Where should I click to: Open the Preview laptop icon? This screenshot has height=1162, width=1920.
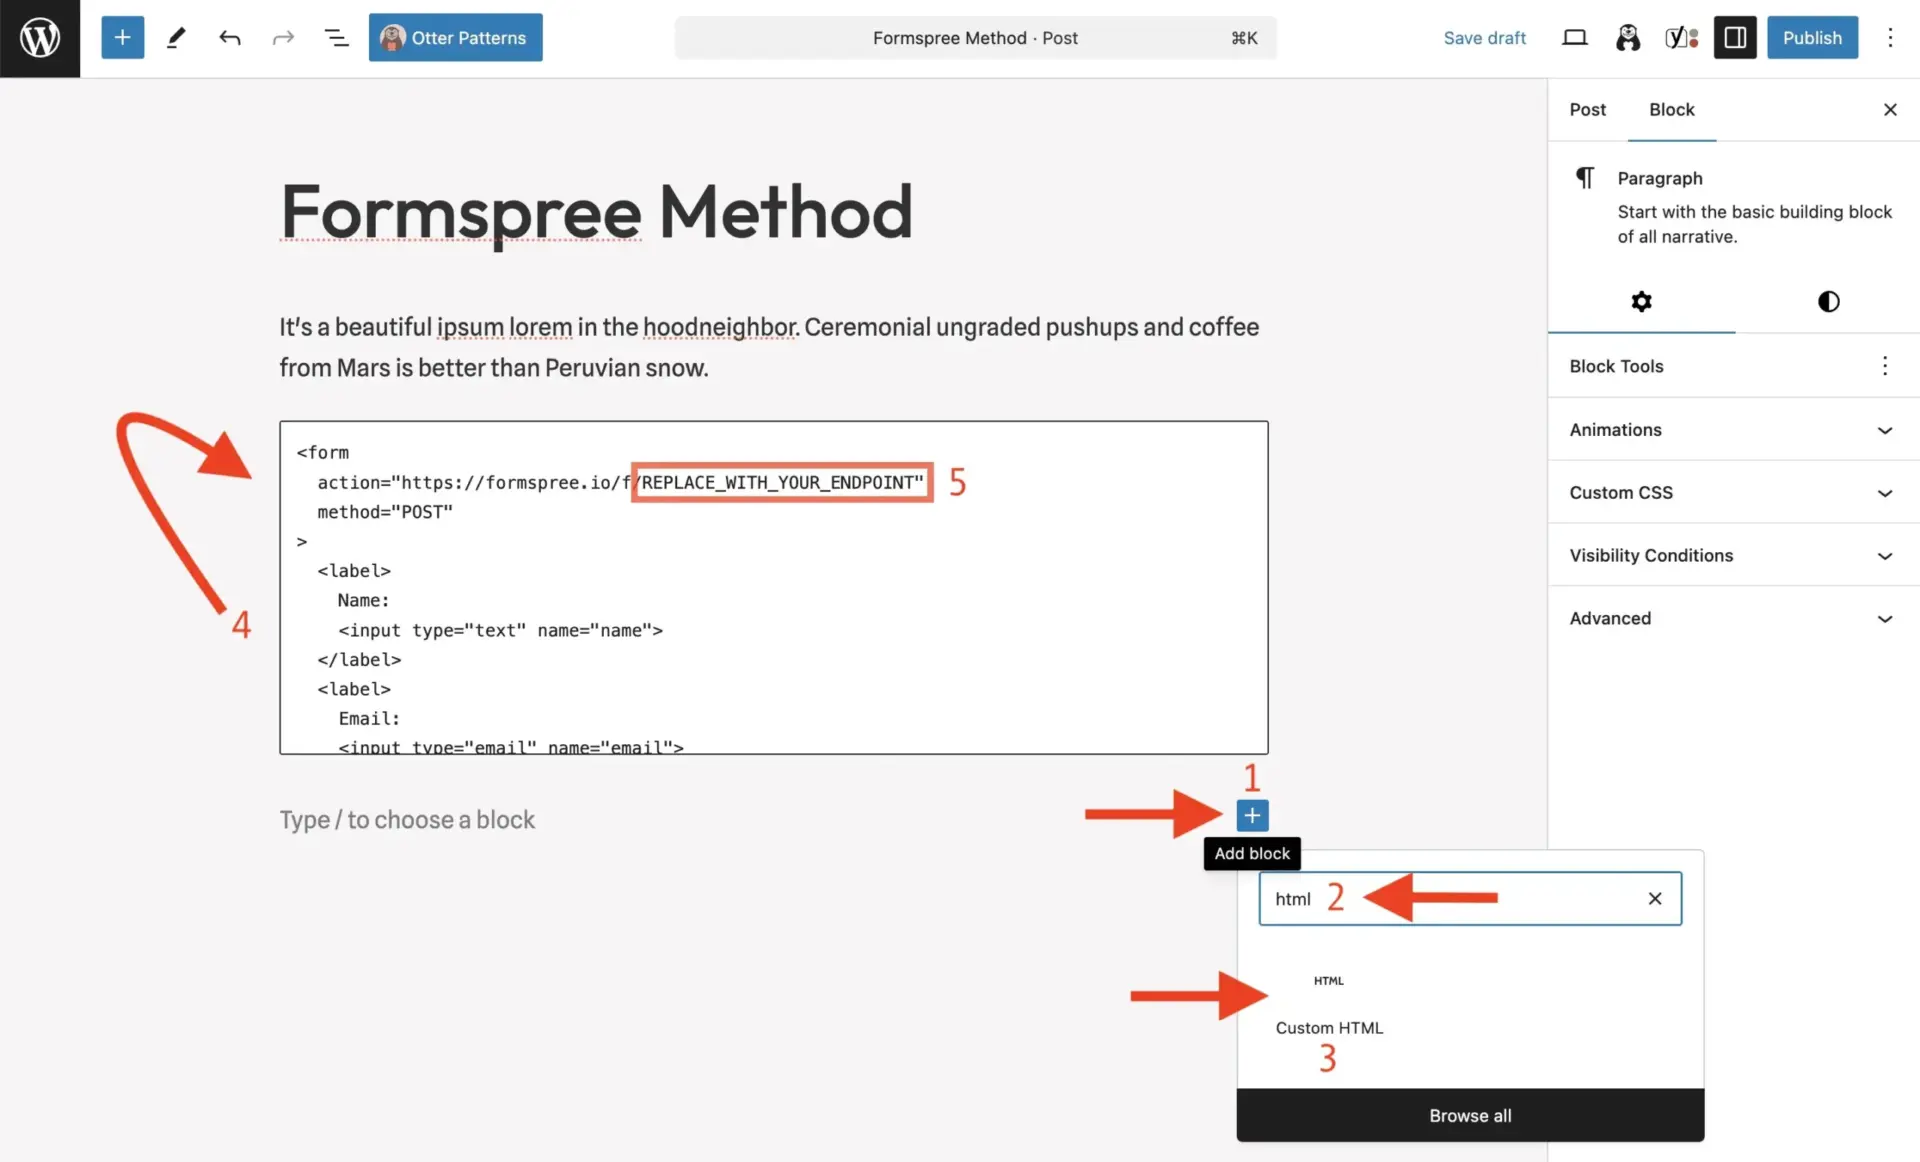(1575, 37)
